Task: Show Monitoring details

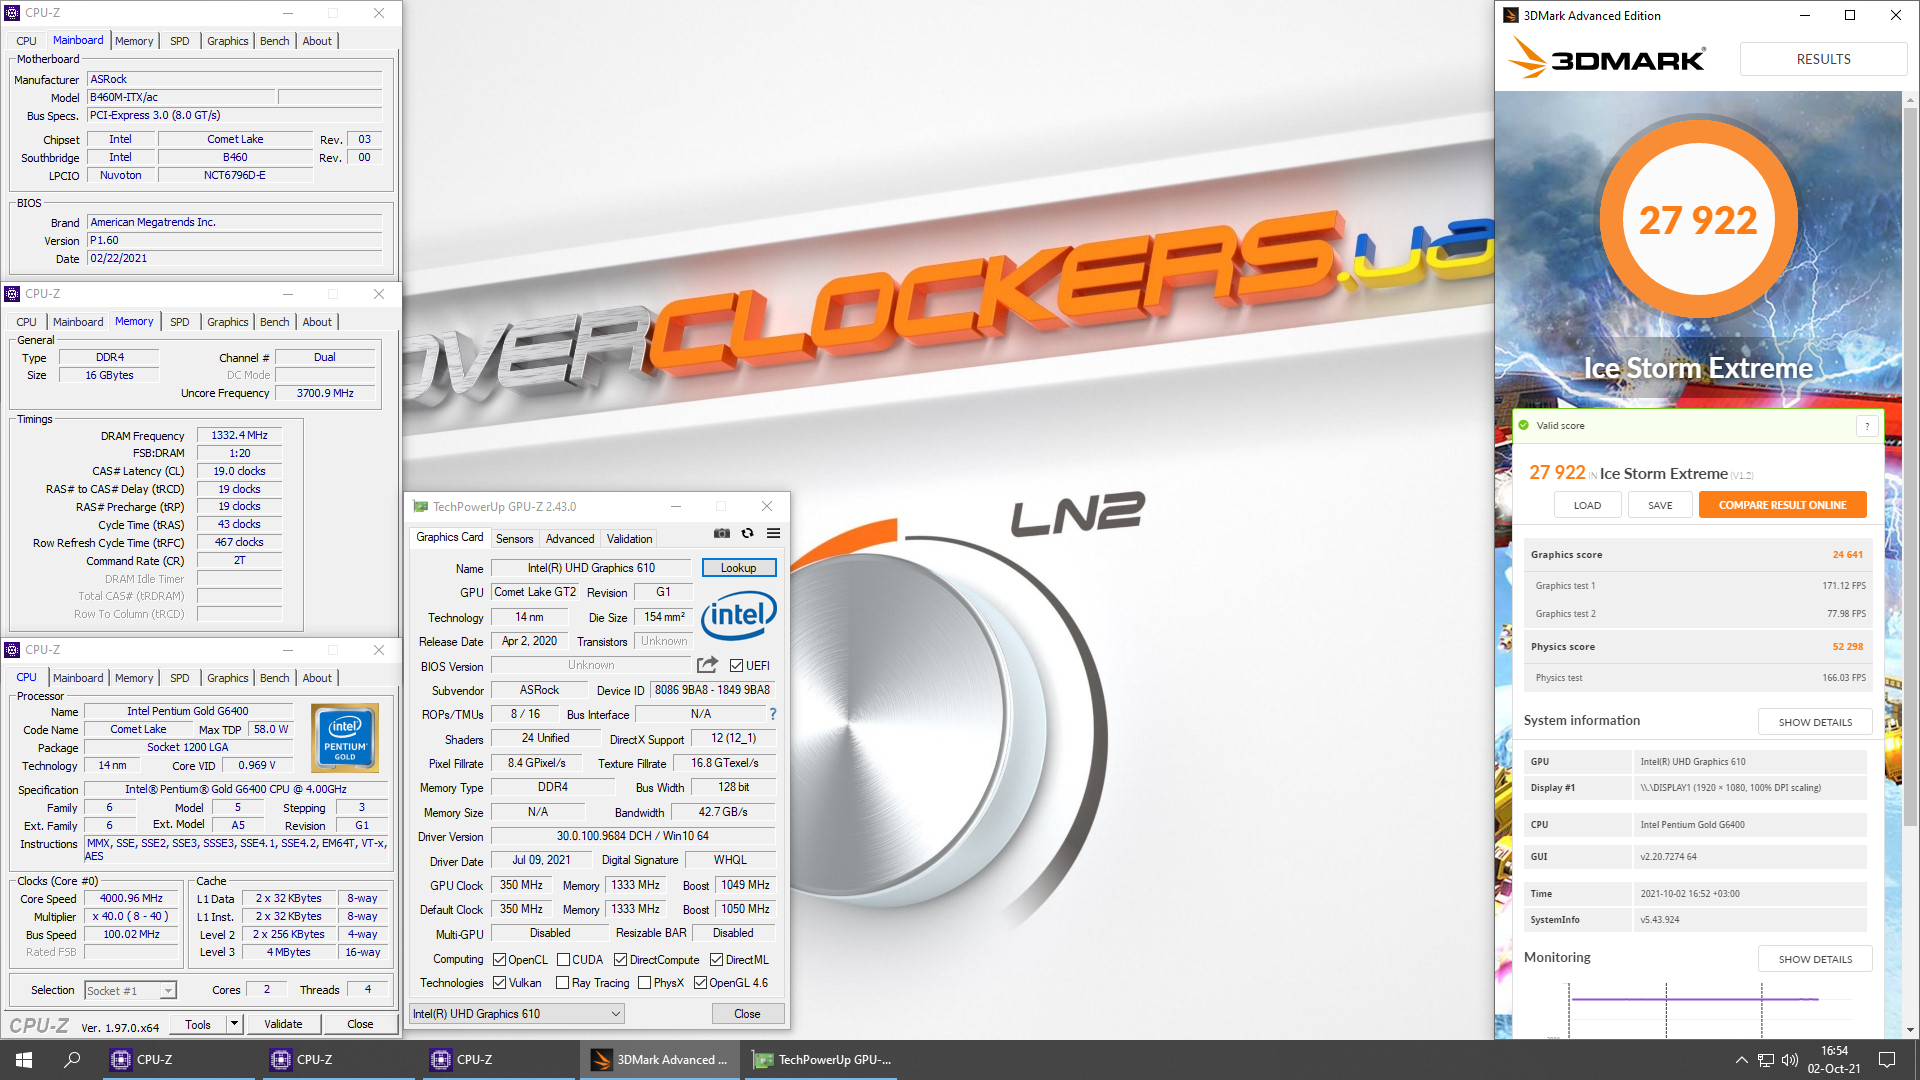Action: (x=1815, y=959)
